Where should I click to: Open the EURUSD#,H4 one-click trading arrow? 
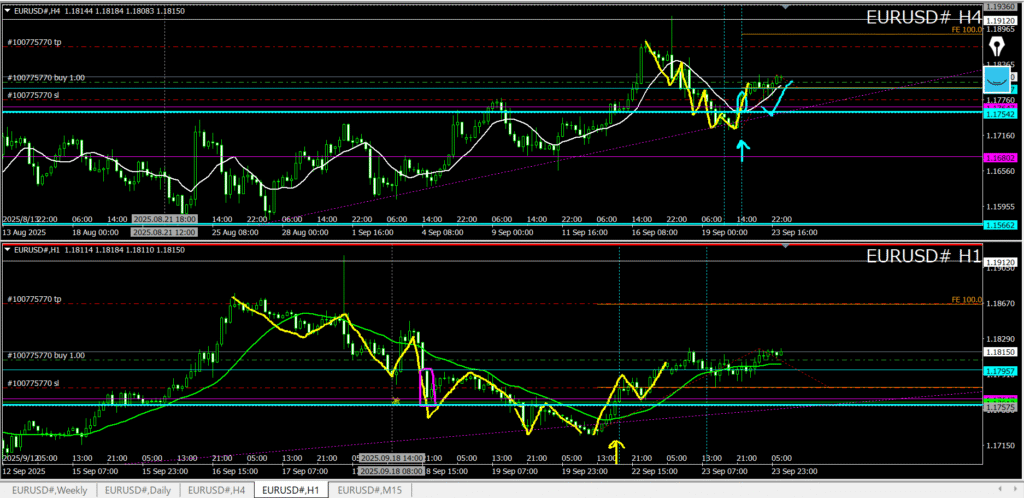click(7, 11)
